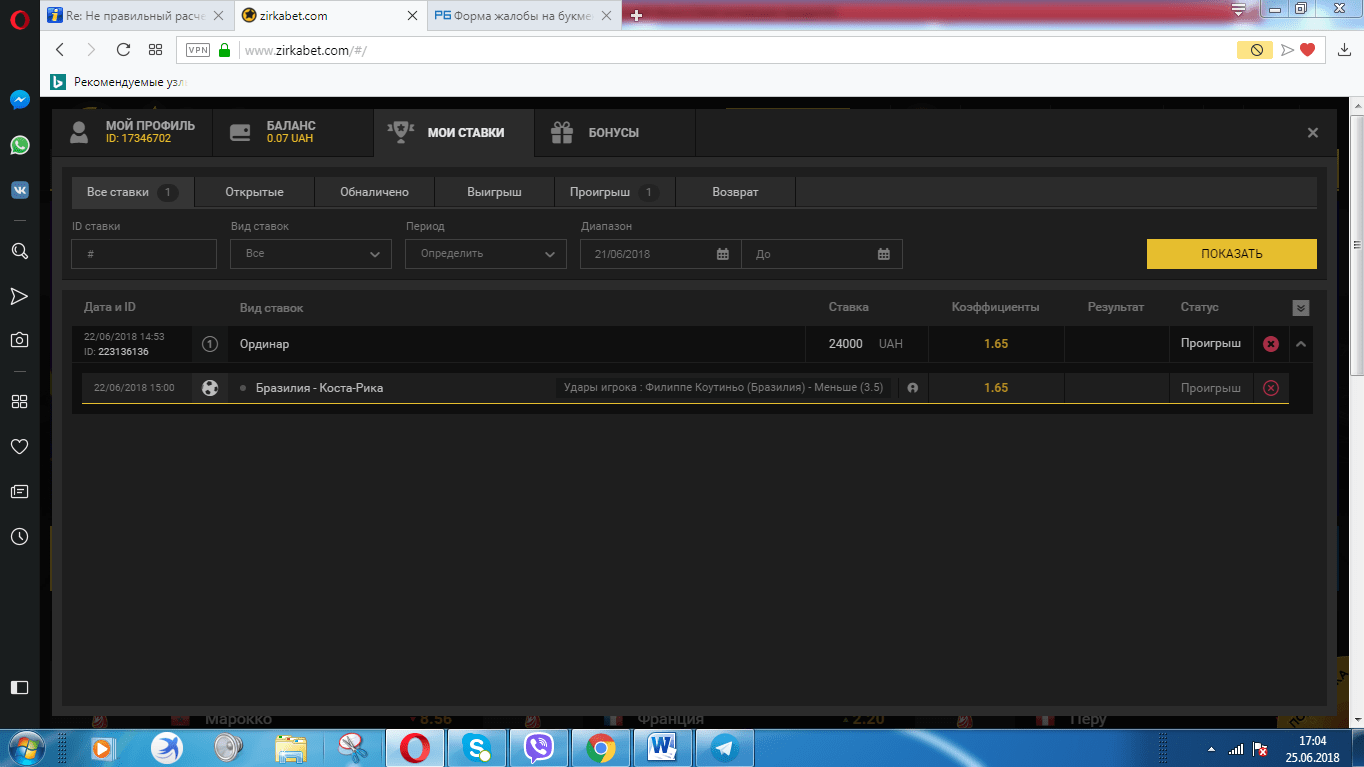Open the 'Период' dropdown
Image resolution: width=1364 pixels, height=767 pixels.
486,254
